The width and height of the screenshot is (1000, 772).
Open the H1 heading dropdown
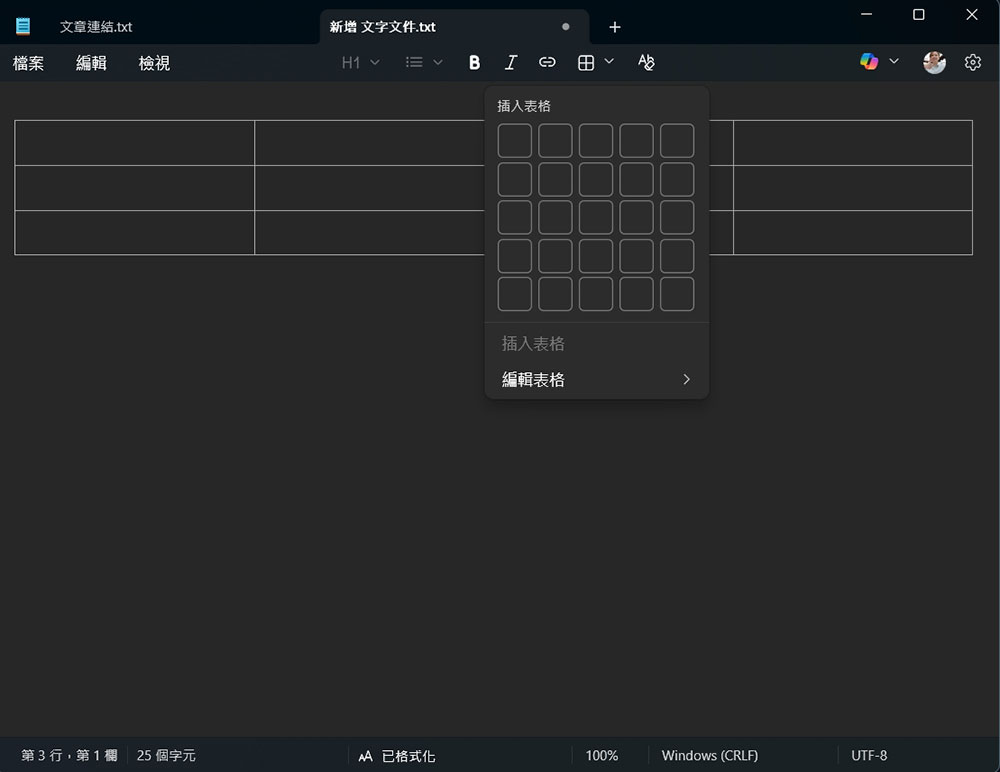click(x=360, y=62)
